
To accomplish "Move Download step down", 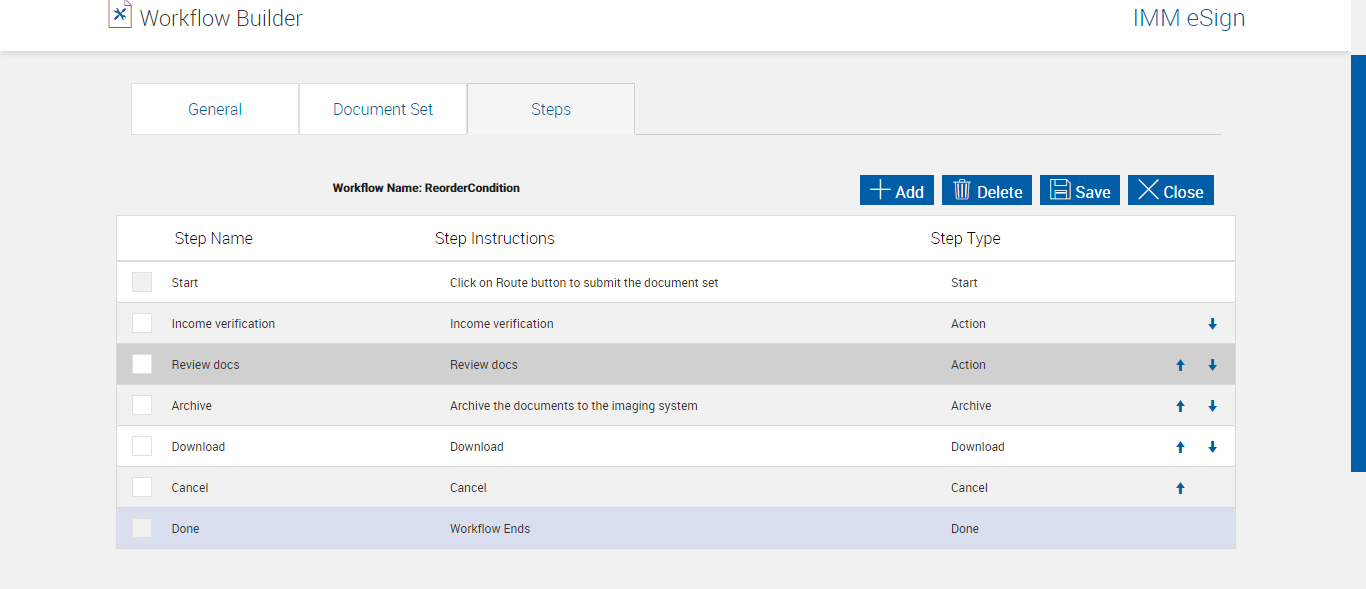I will pyautogui.click(x=1212, y=447).
